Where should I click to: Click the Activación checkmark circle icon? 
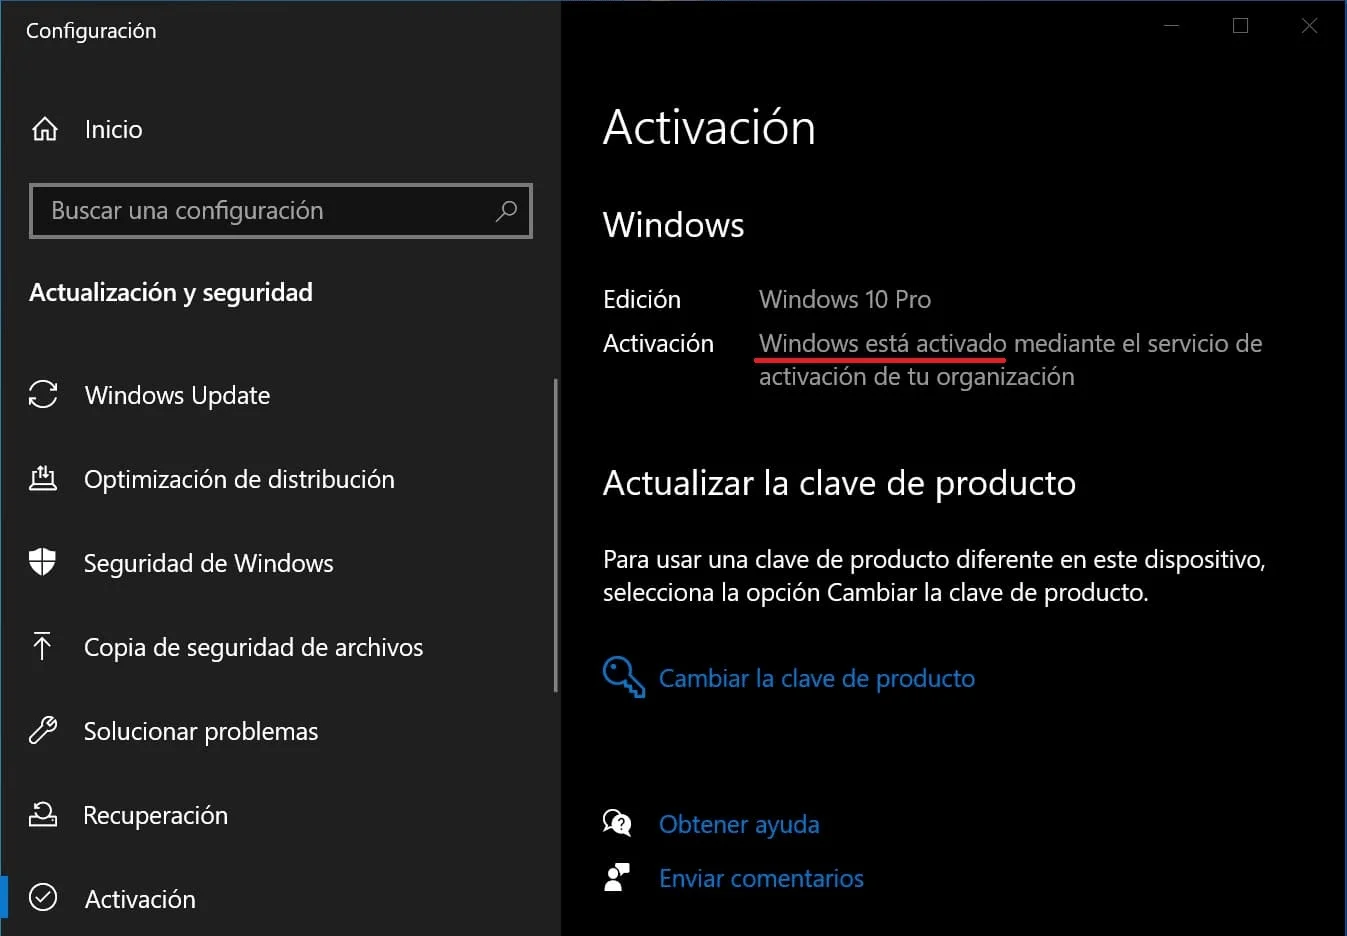click(43, 898)
